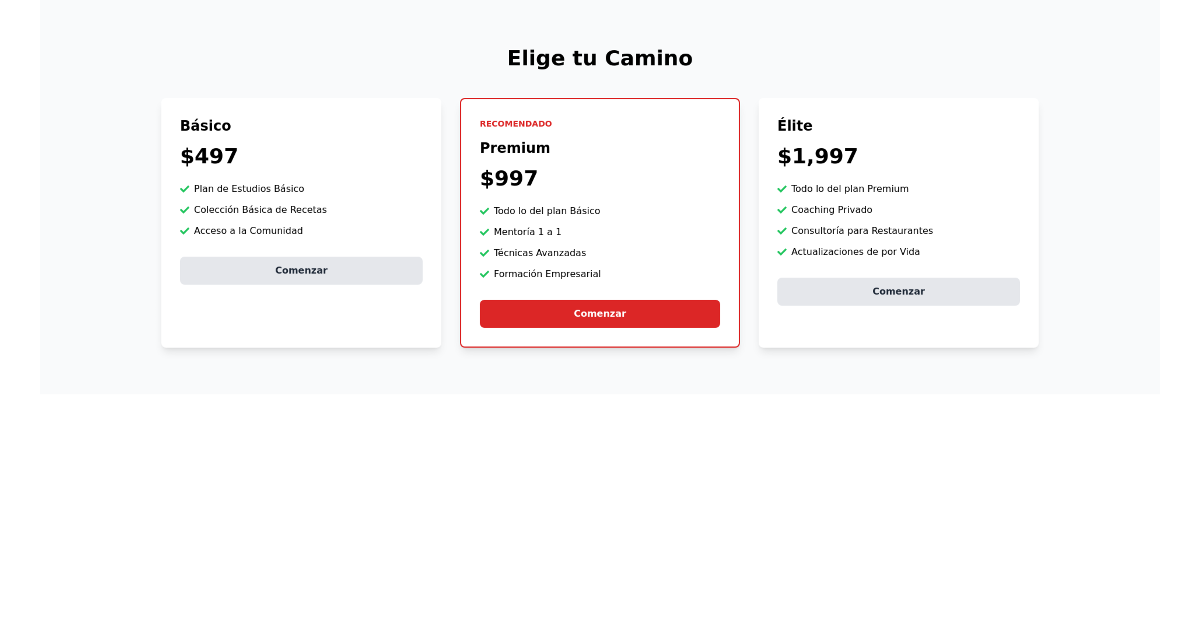Click the checkmark beside Consultoría para Restaurantes
The height and width of the screenshot is (630, 1200).
(x=782, y=230)
